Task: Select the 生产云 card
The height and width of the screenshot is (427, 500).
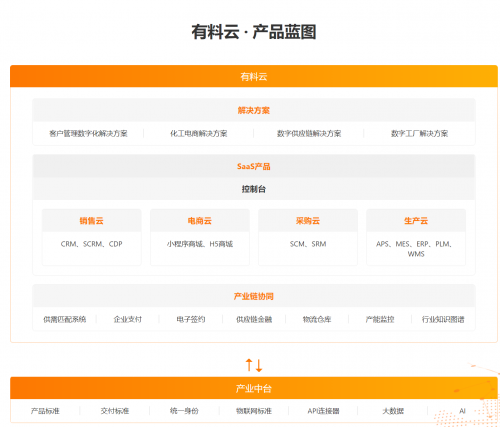Action: click(x=416, y=237)
